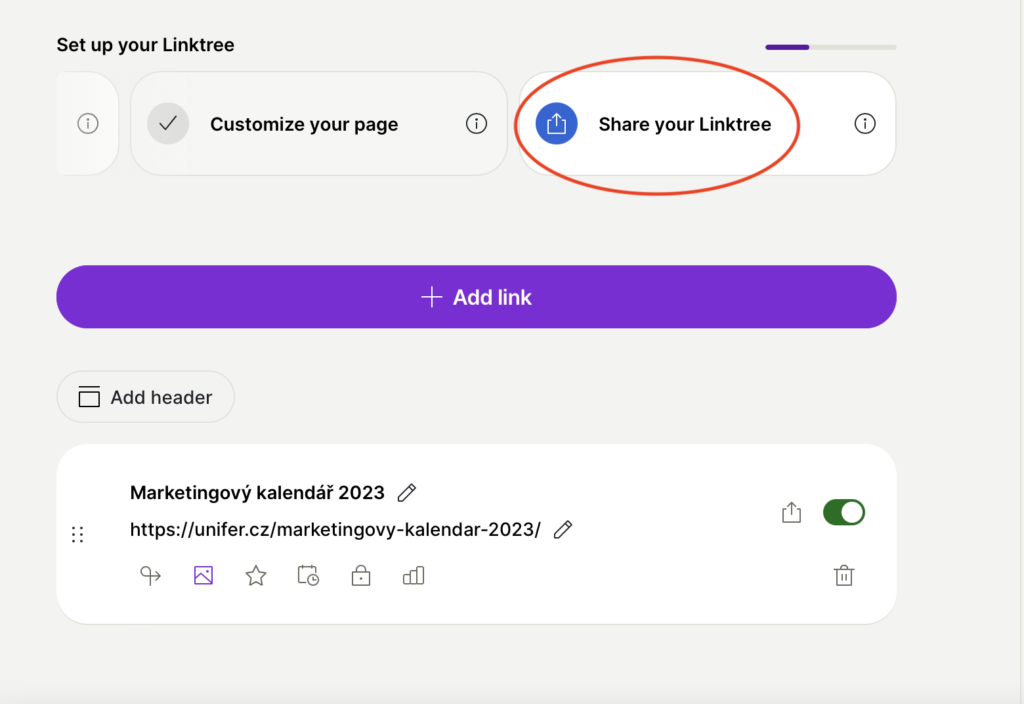The image size is (1024, 704).
Task: Select the Share your Linktree card
Action: pyautogui.click(x=684, y=124)
